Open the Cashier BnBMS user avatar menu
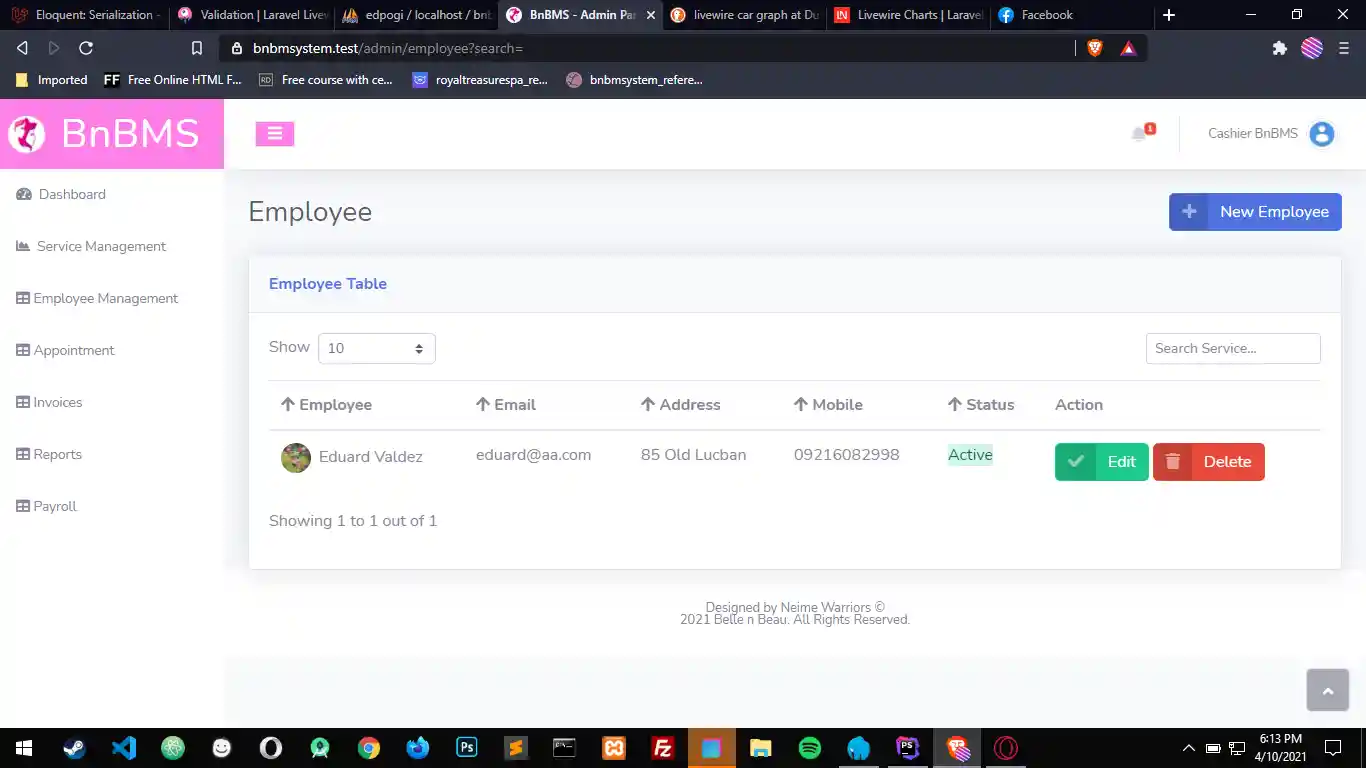The image size is (1366, 768). click(x=1322, y=134)
